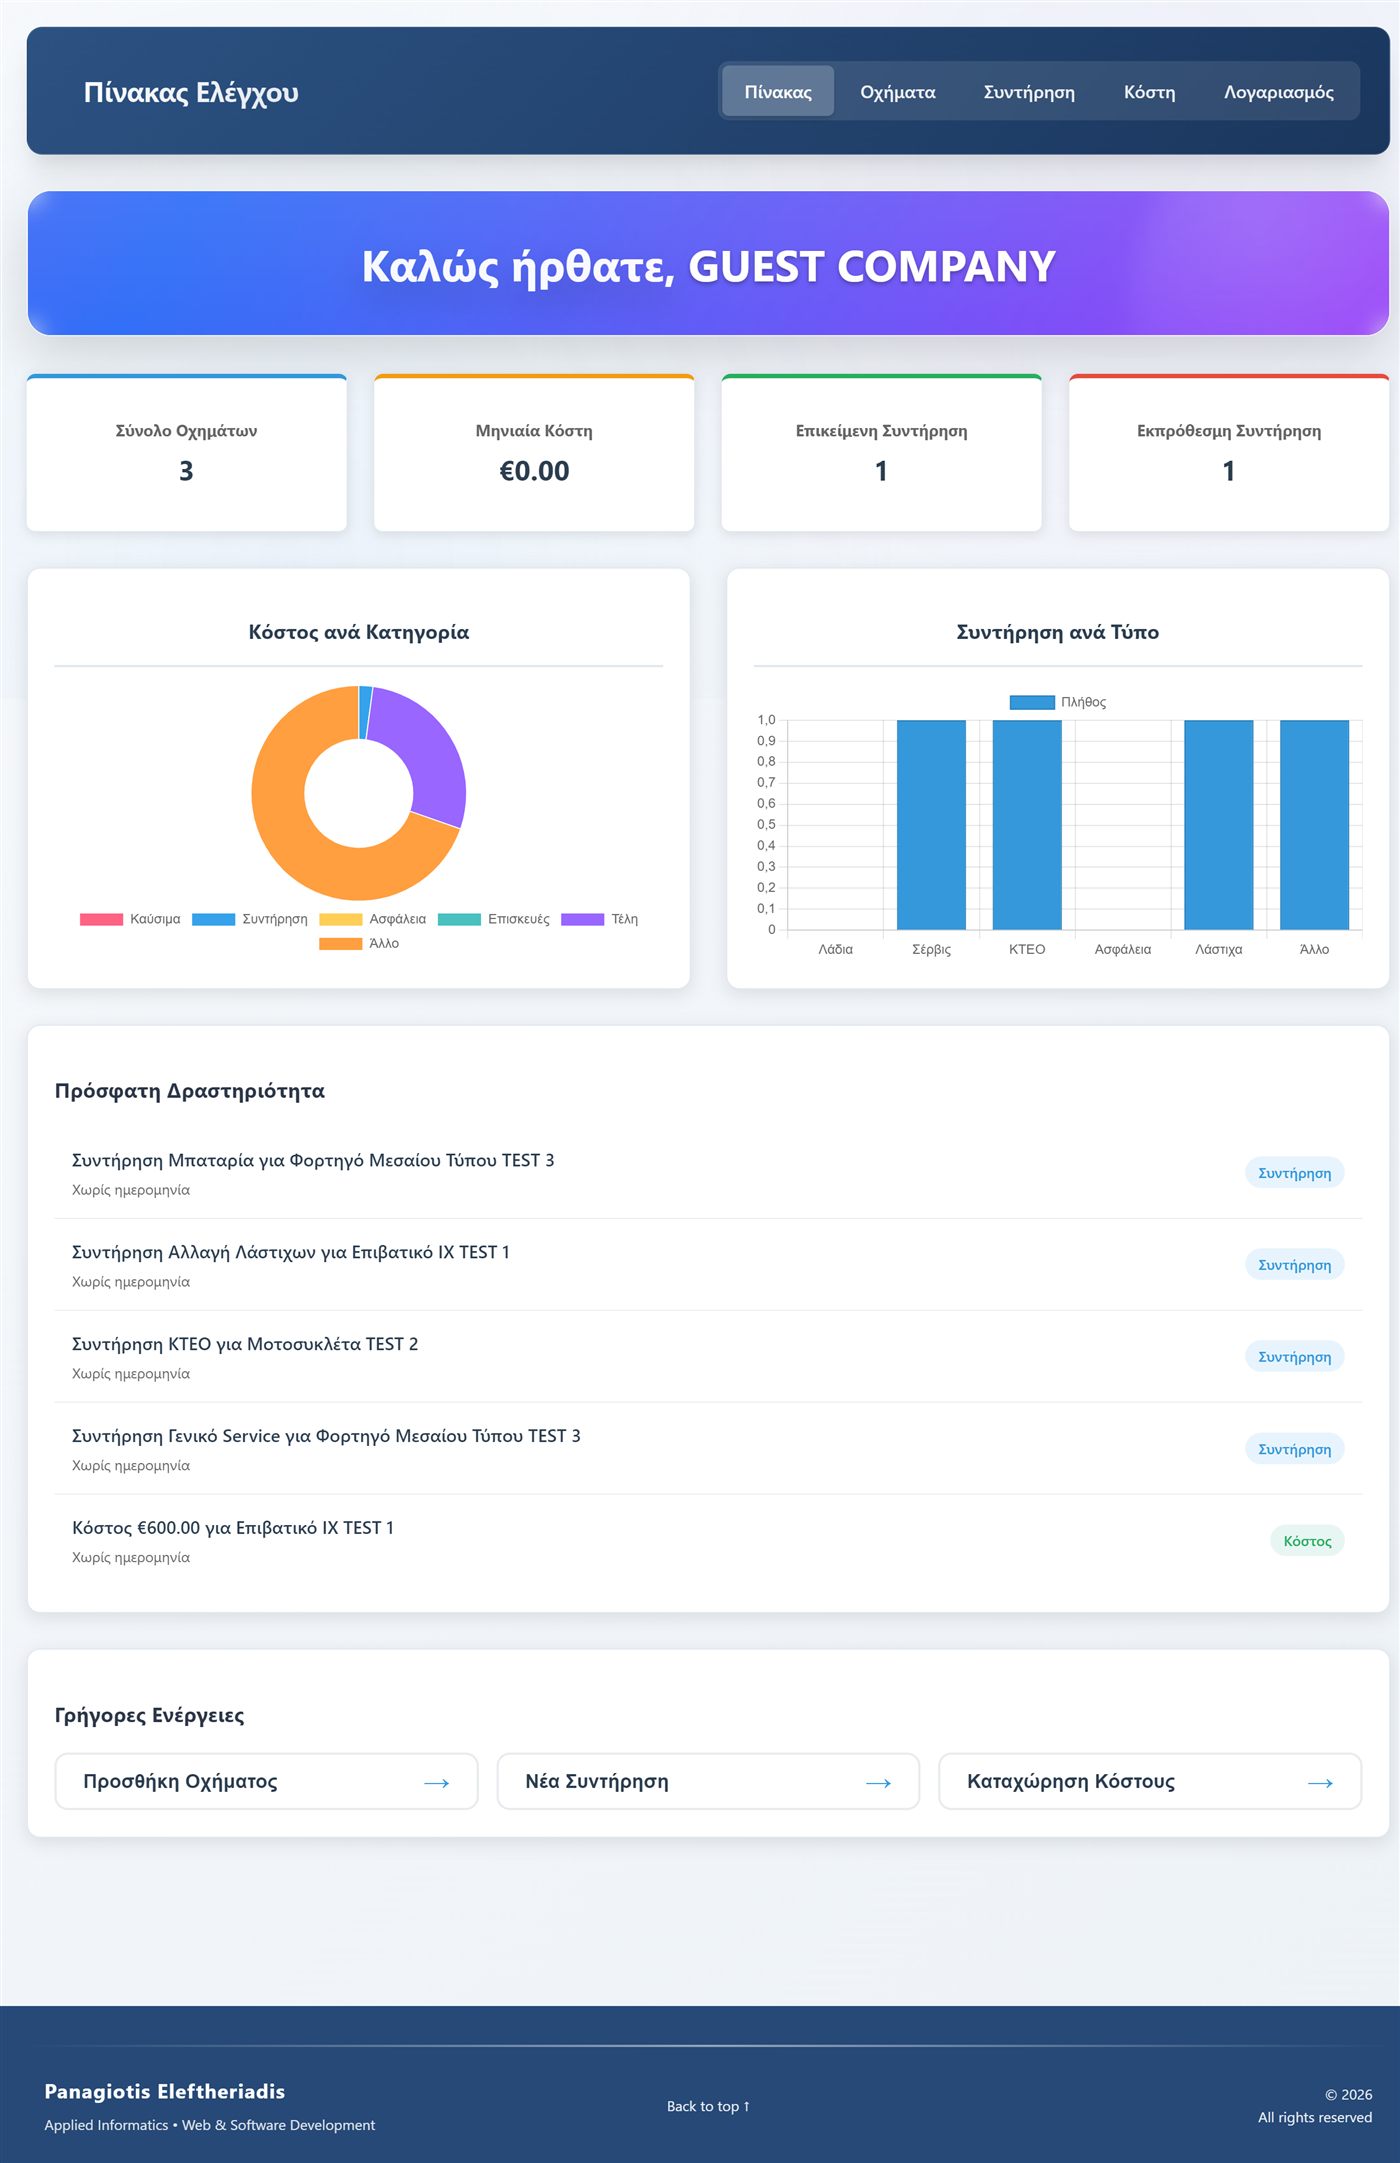This screenshot has width=1400, height=2163.
Task: Open the Λογαριασμός navigation tab
Action: point(1279,92)
